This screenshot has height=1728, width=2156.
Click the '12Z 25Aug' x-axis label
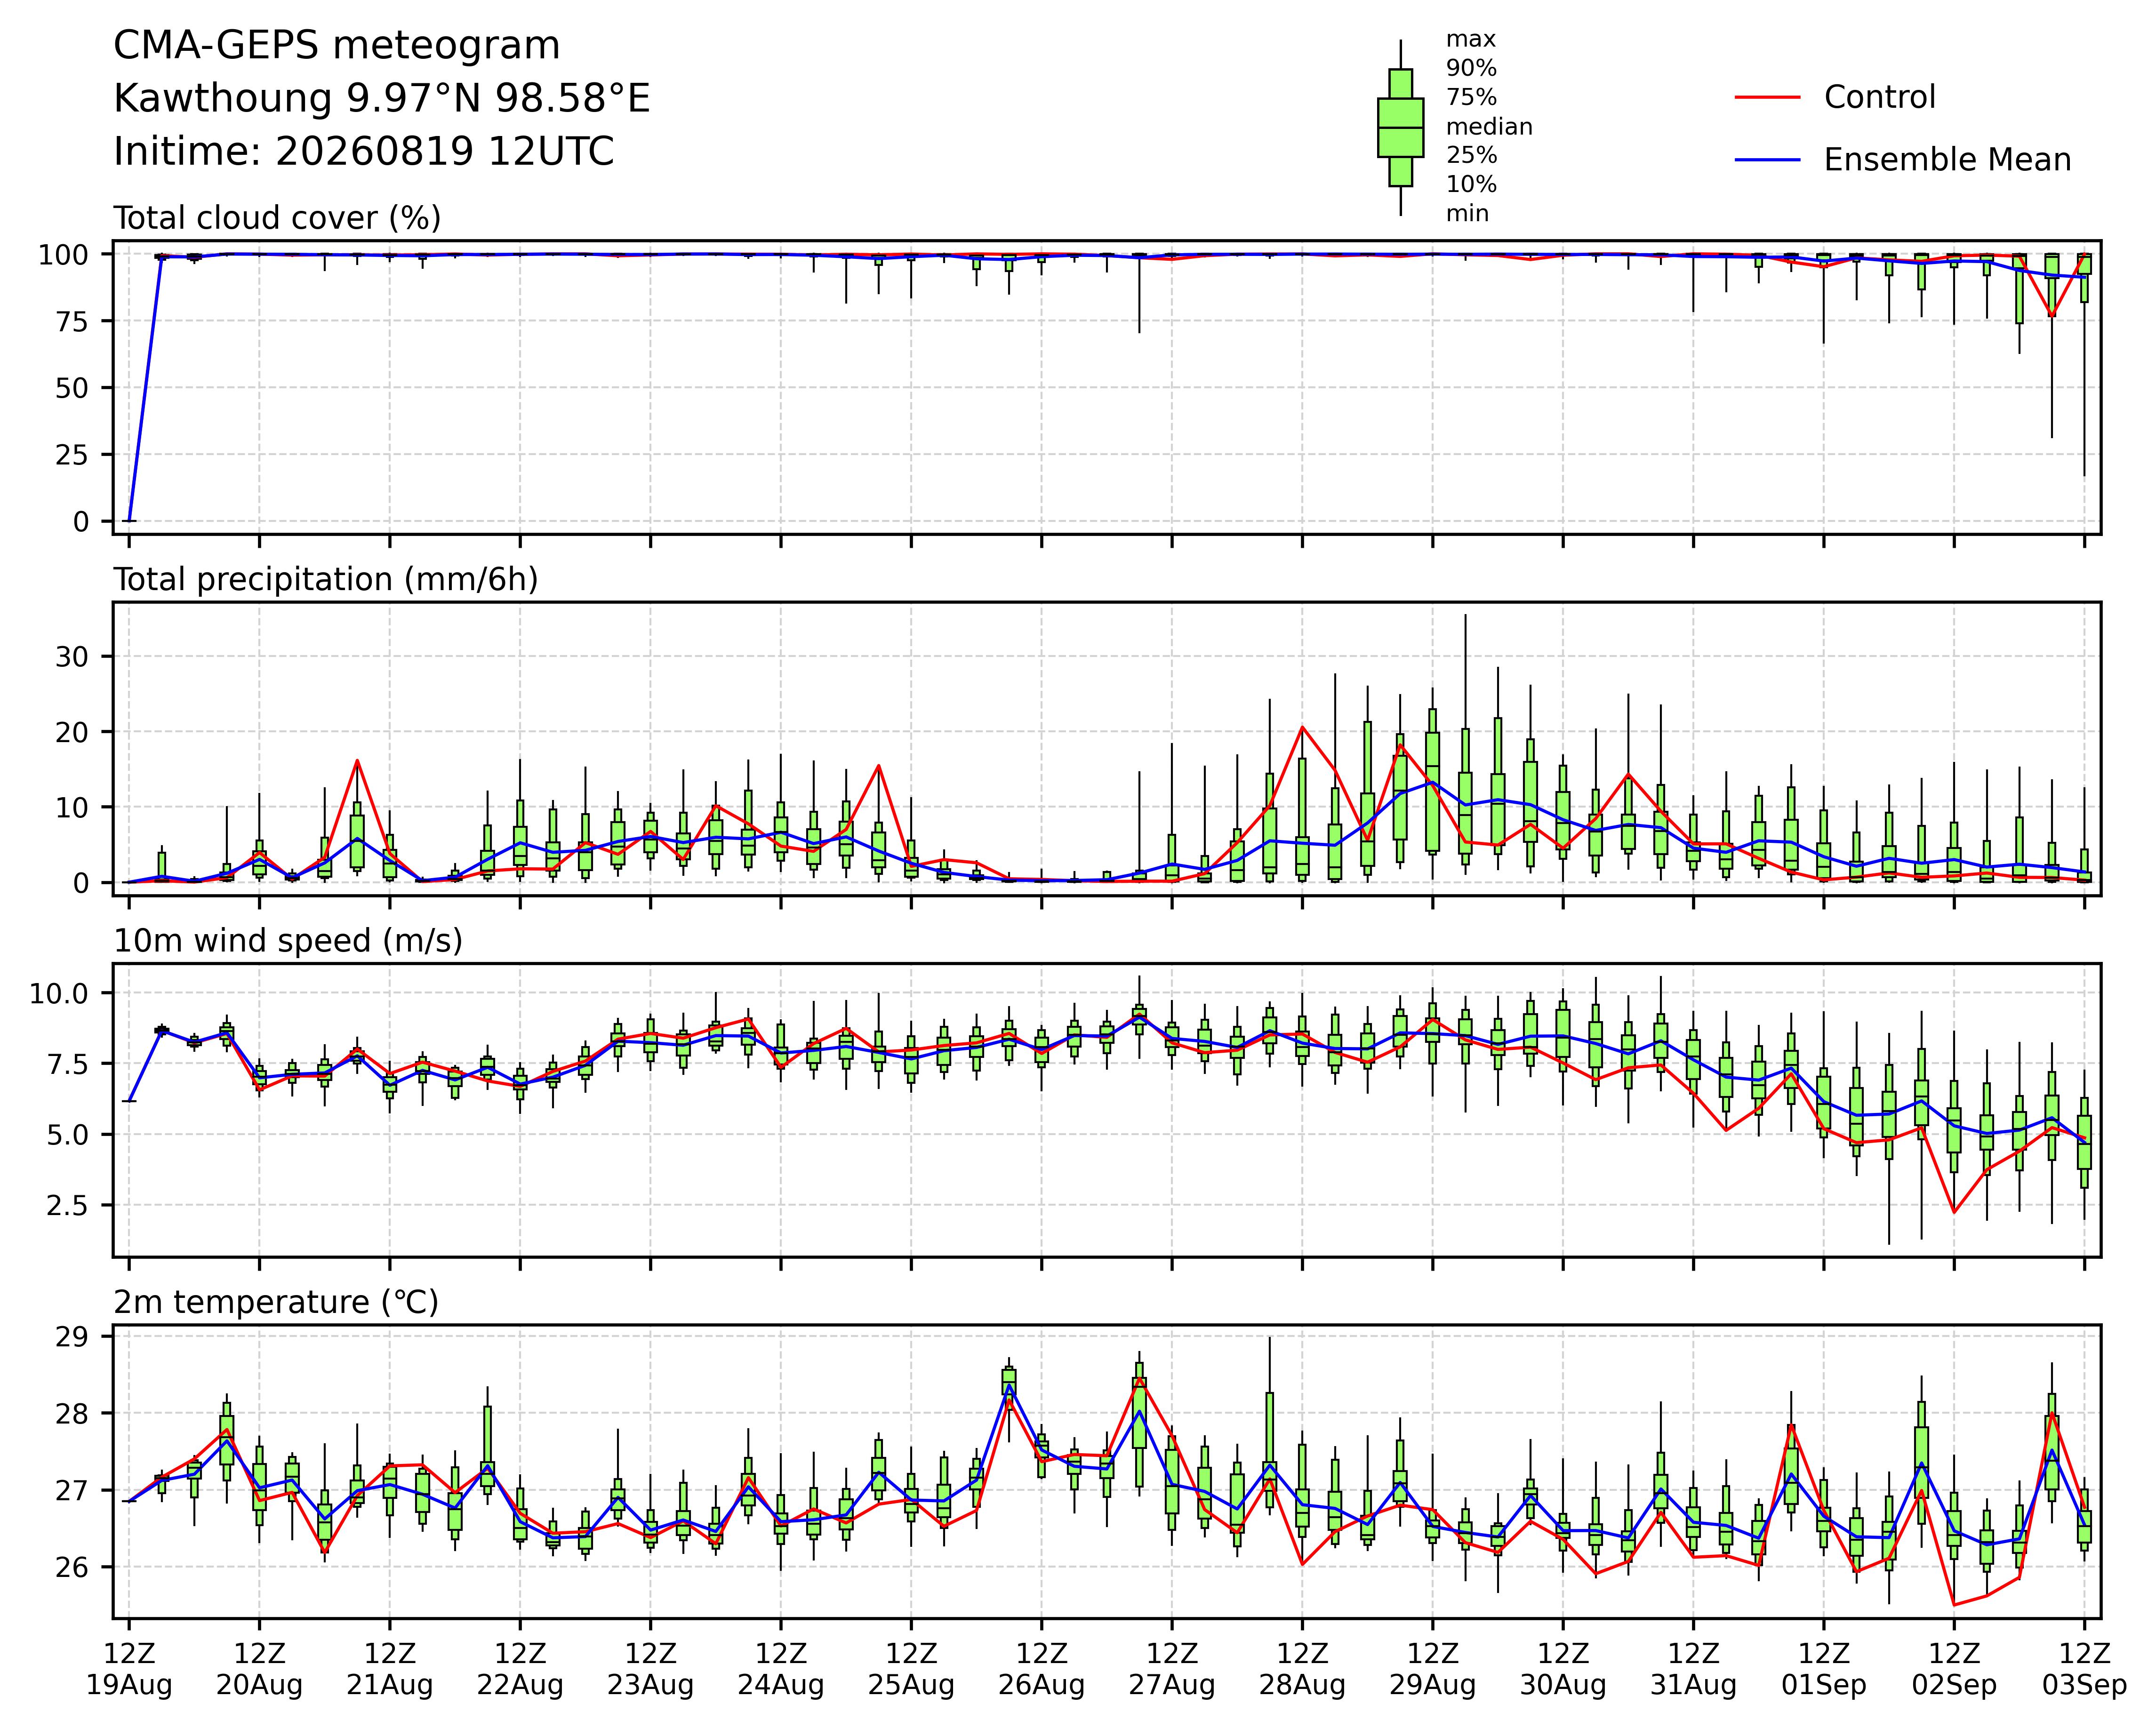coord(911,1669)
